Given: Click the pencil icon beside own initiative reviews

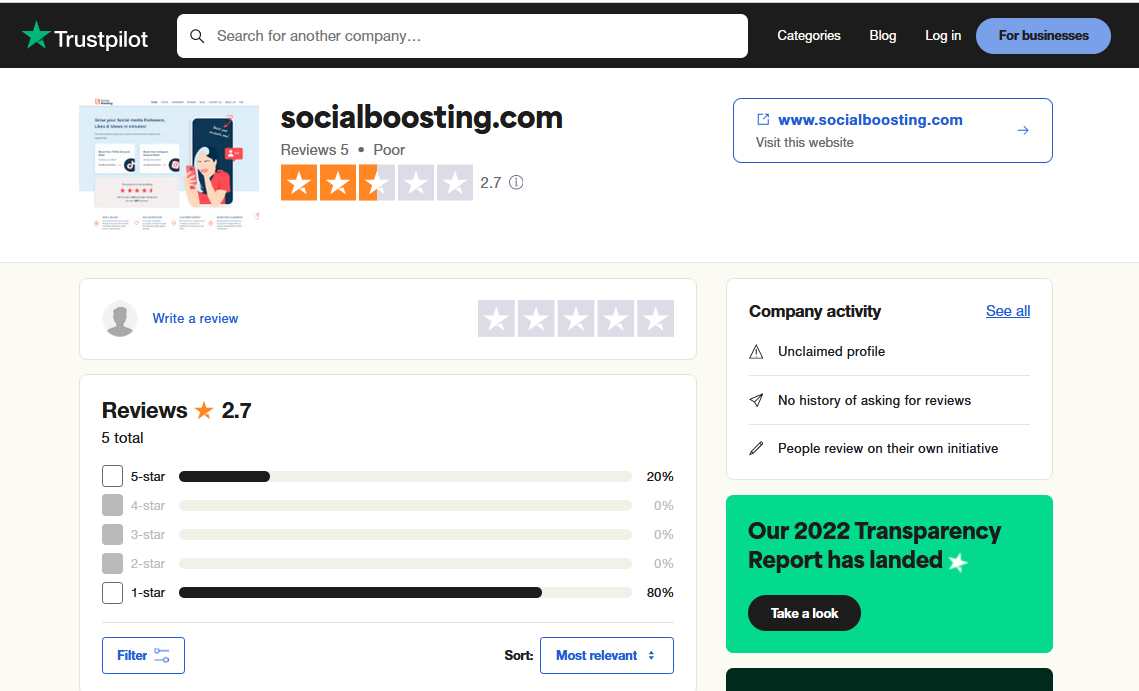Looking at the screenshot, I should [756, 448].
